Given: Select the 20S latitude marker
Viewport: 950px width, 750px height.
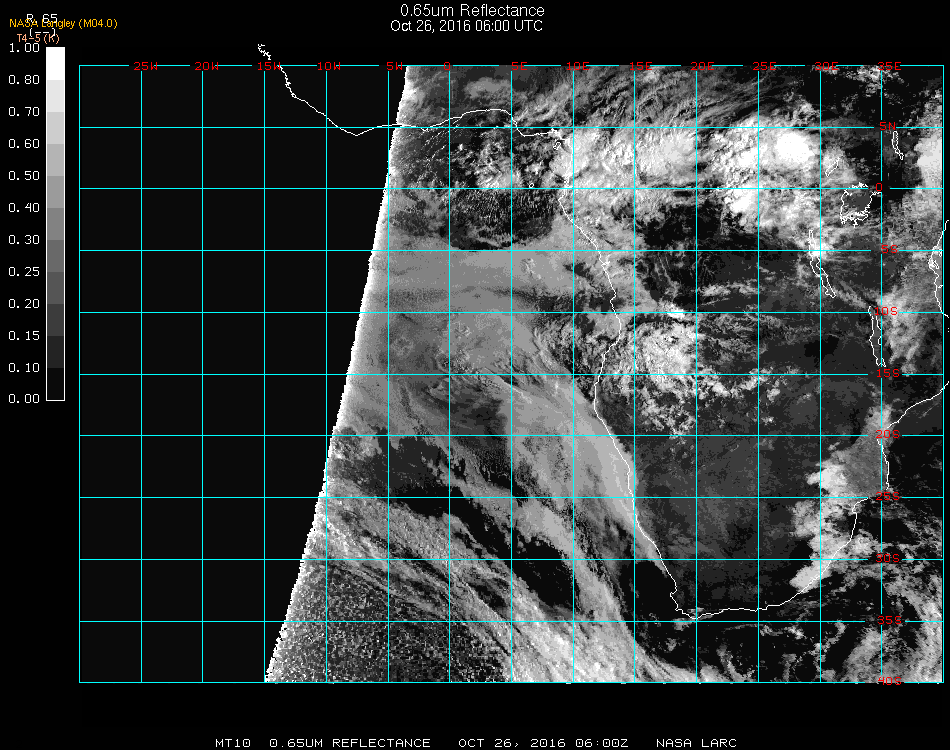Looking at the screenshot, I should click(x=888, y=435).
